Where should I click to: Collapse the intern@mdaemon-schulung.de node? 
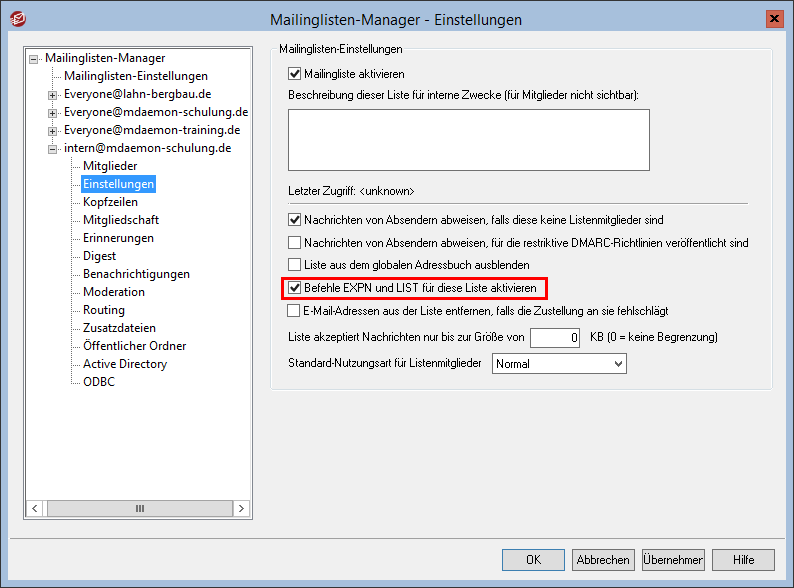click(53, 148)
